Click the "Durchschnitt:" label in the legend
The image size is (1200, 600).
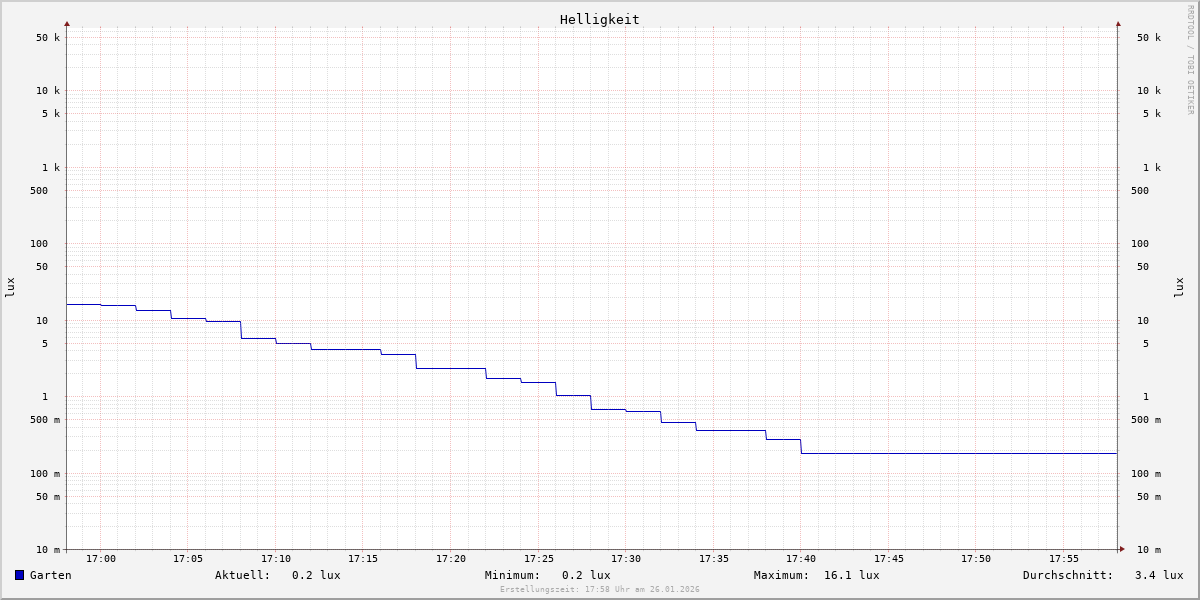[1068, 575]
